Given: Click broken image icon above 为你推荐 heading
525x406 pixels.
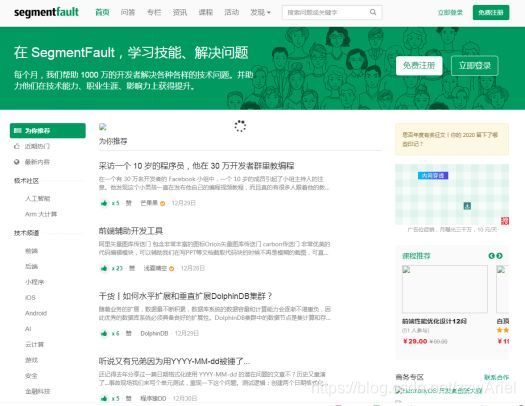Looking at the screenshot, I should [103, 127].
